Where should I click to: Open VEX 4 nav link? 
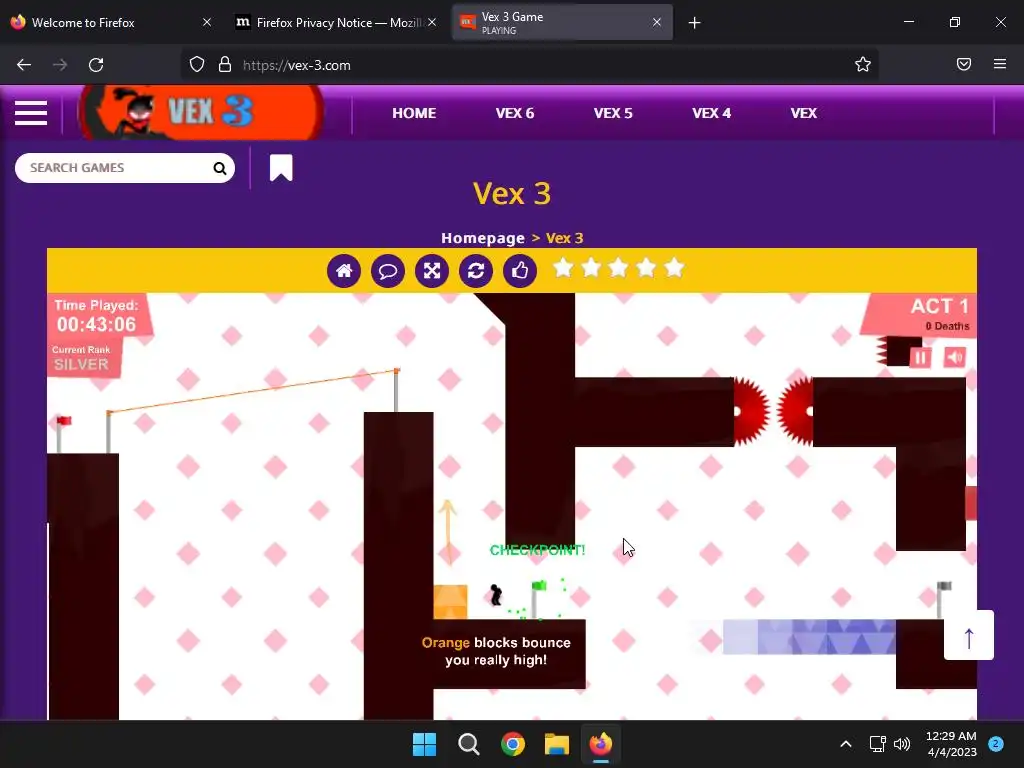712,113
